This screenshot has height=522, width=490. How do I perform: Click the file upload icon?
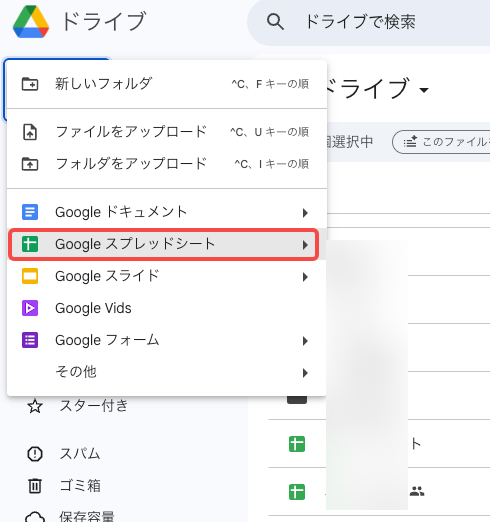point(30,132)
